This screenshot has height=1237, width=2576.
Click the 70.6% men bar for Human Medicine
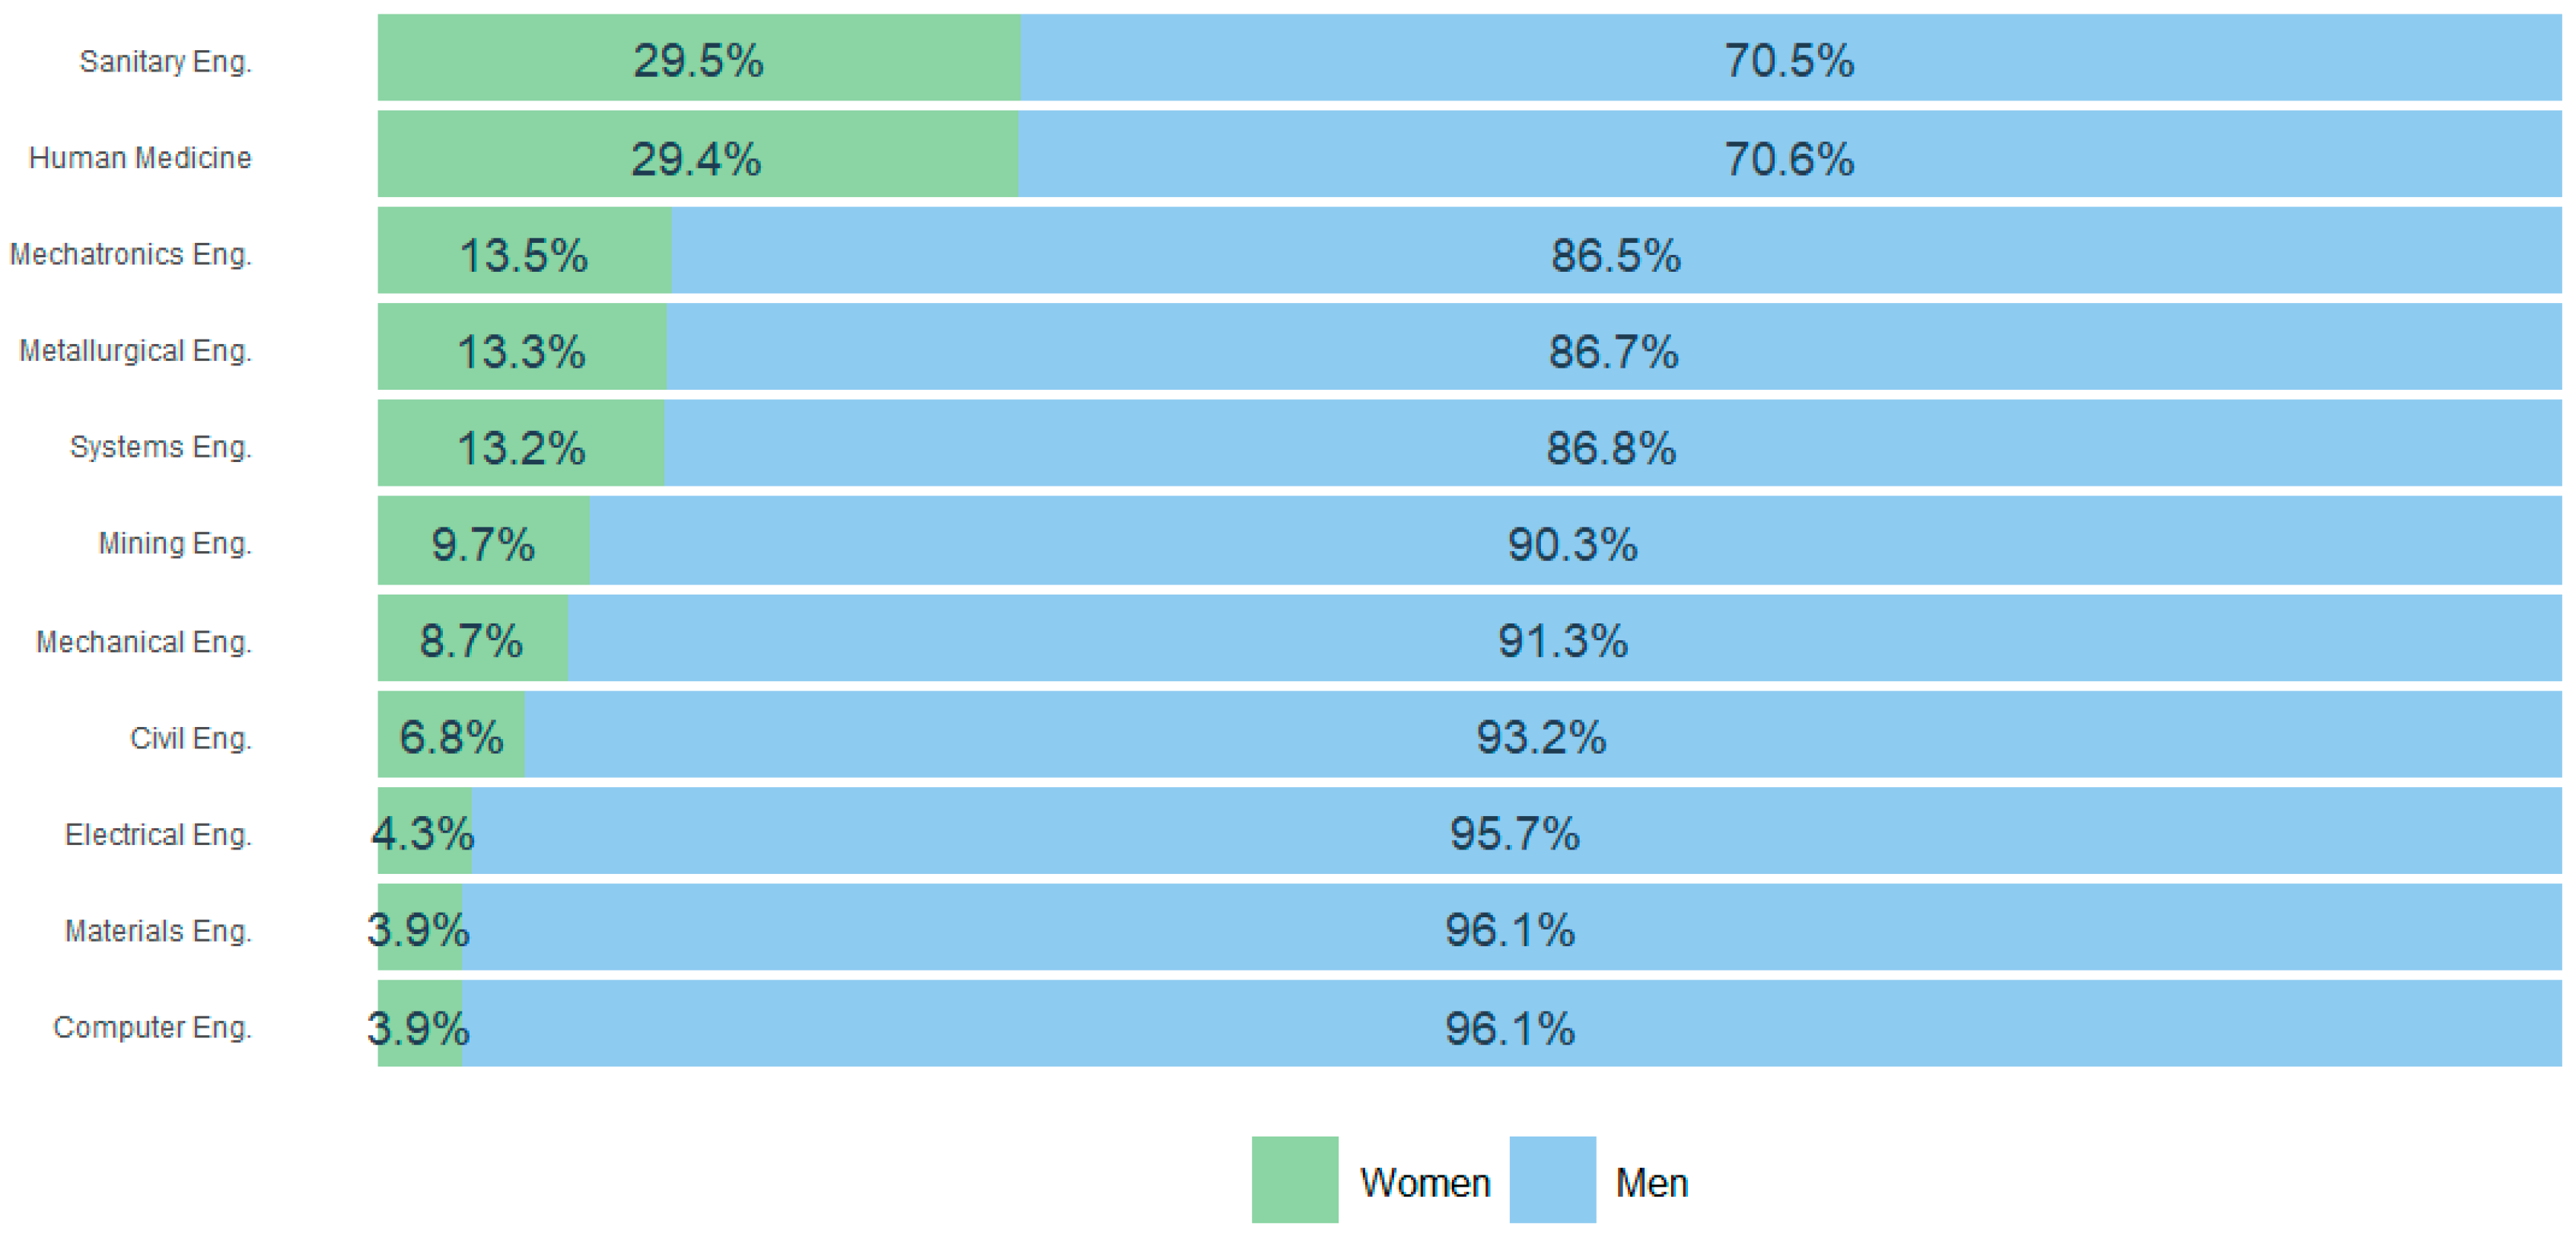pyautogui.click(x=1789, y=155)
